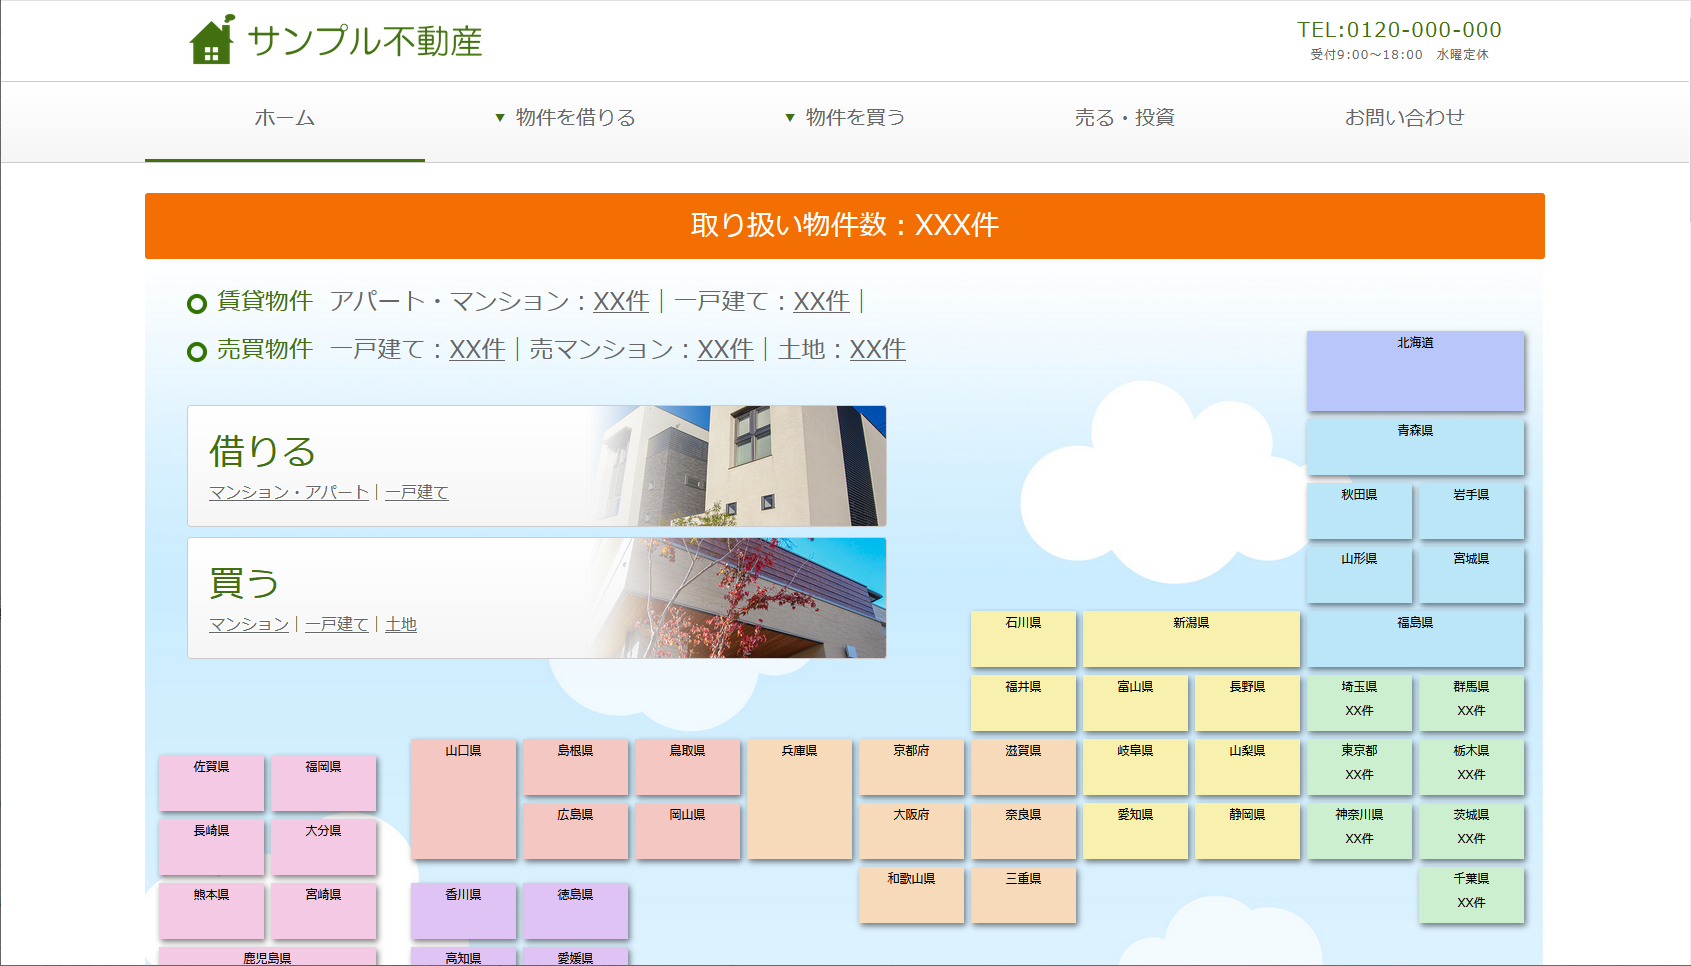Screen dimensions: 1691x966
Task: Select 岡山県 tile
Action: pos(687,831)
